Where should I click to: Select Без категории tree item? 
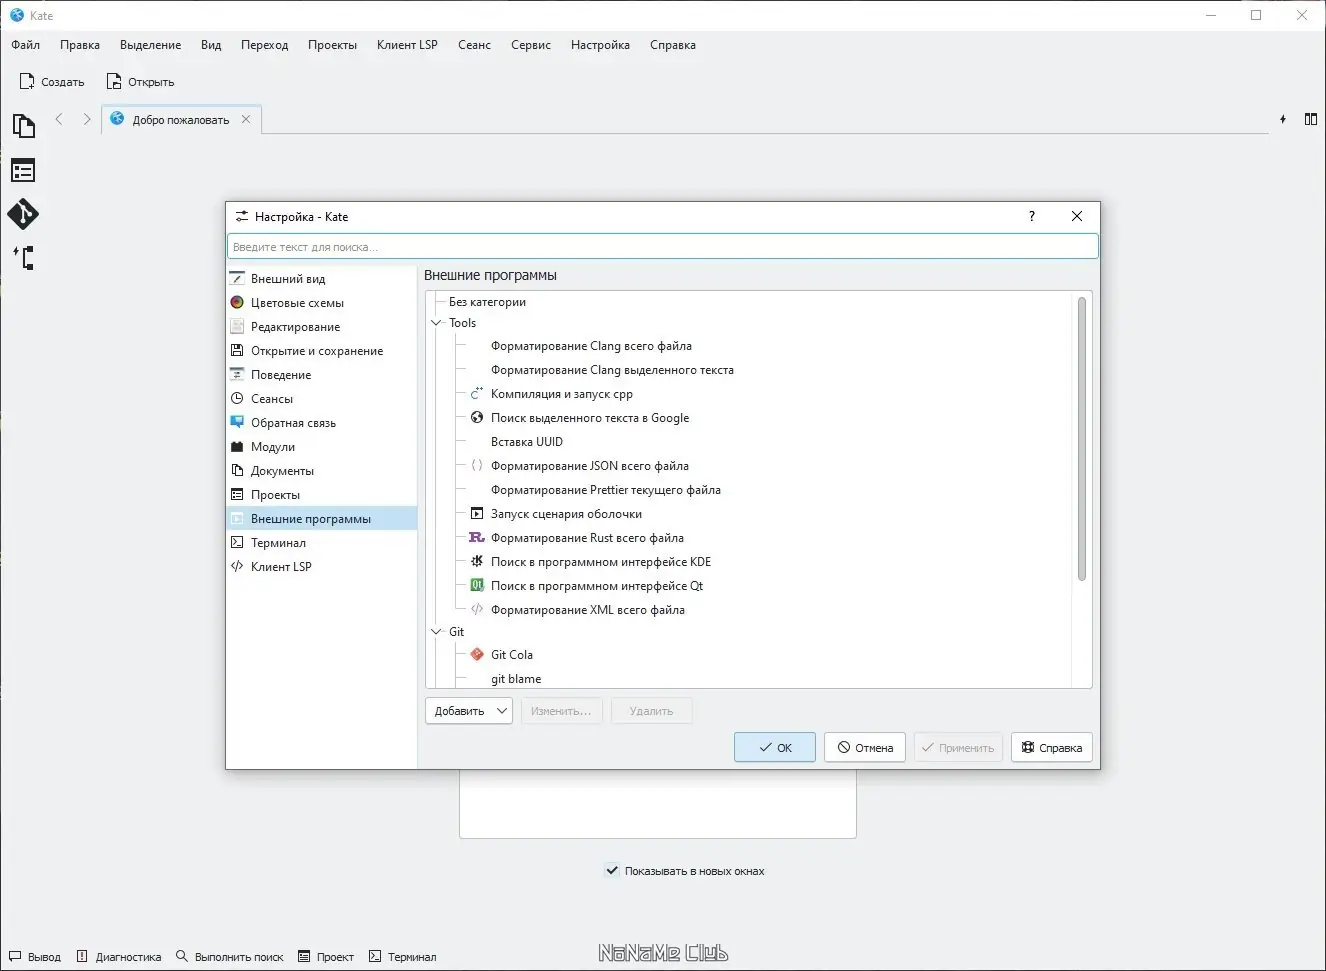pyautogui.click(x=487, y=302)
